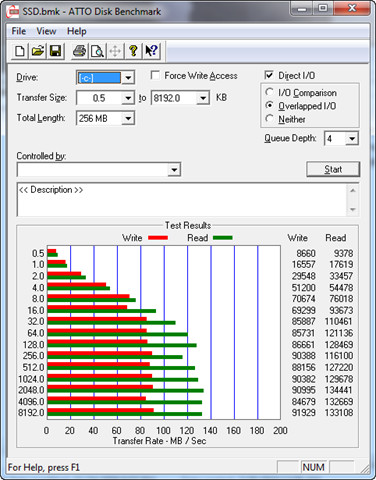The height and width of the screenshot is (480, 376).
Task: Click the yellow question mark About icon
Action: pyautogui.click(x=133, y=51)
